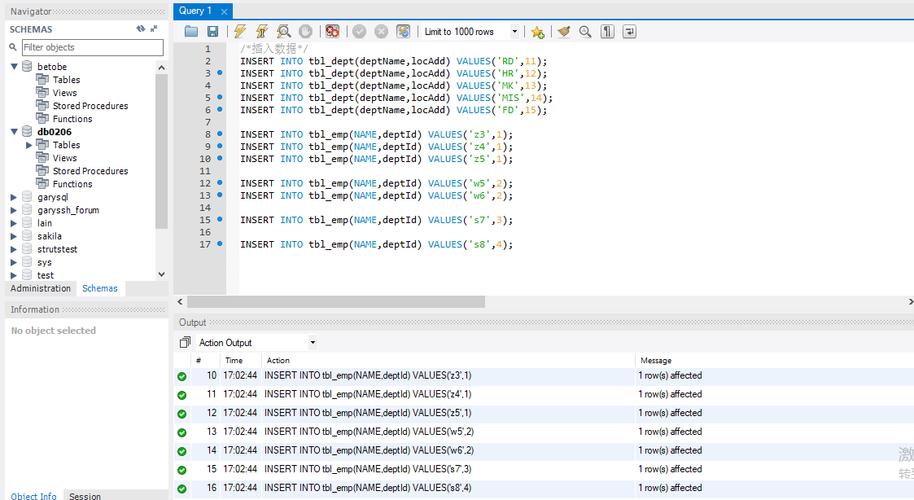The width and height of the screenshot is (914, 500).
Task: Sort output by the Time column header
Action: point(234,361)
